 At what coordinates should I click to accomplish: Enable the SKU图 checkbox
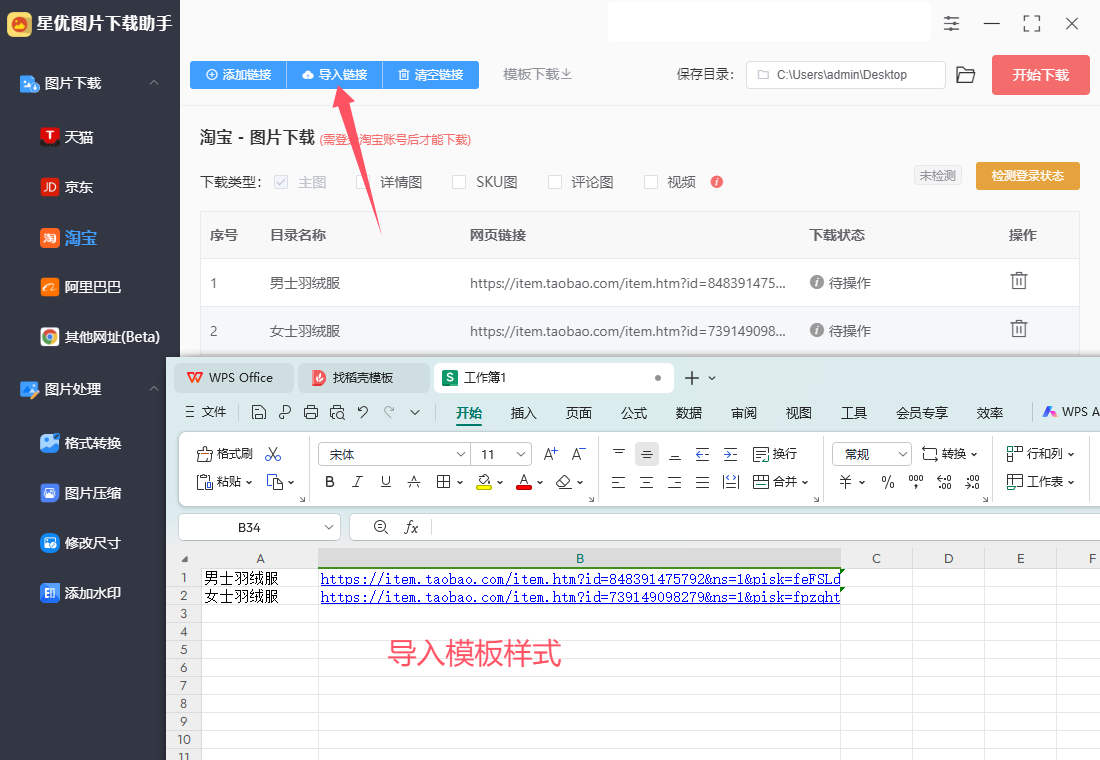tap(459, 182)
